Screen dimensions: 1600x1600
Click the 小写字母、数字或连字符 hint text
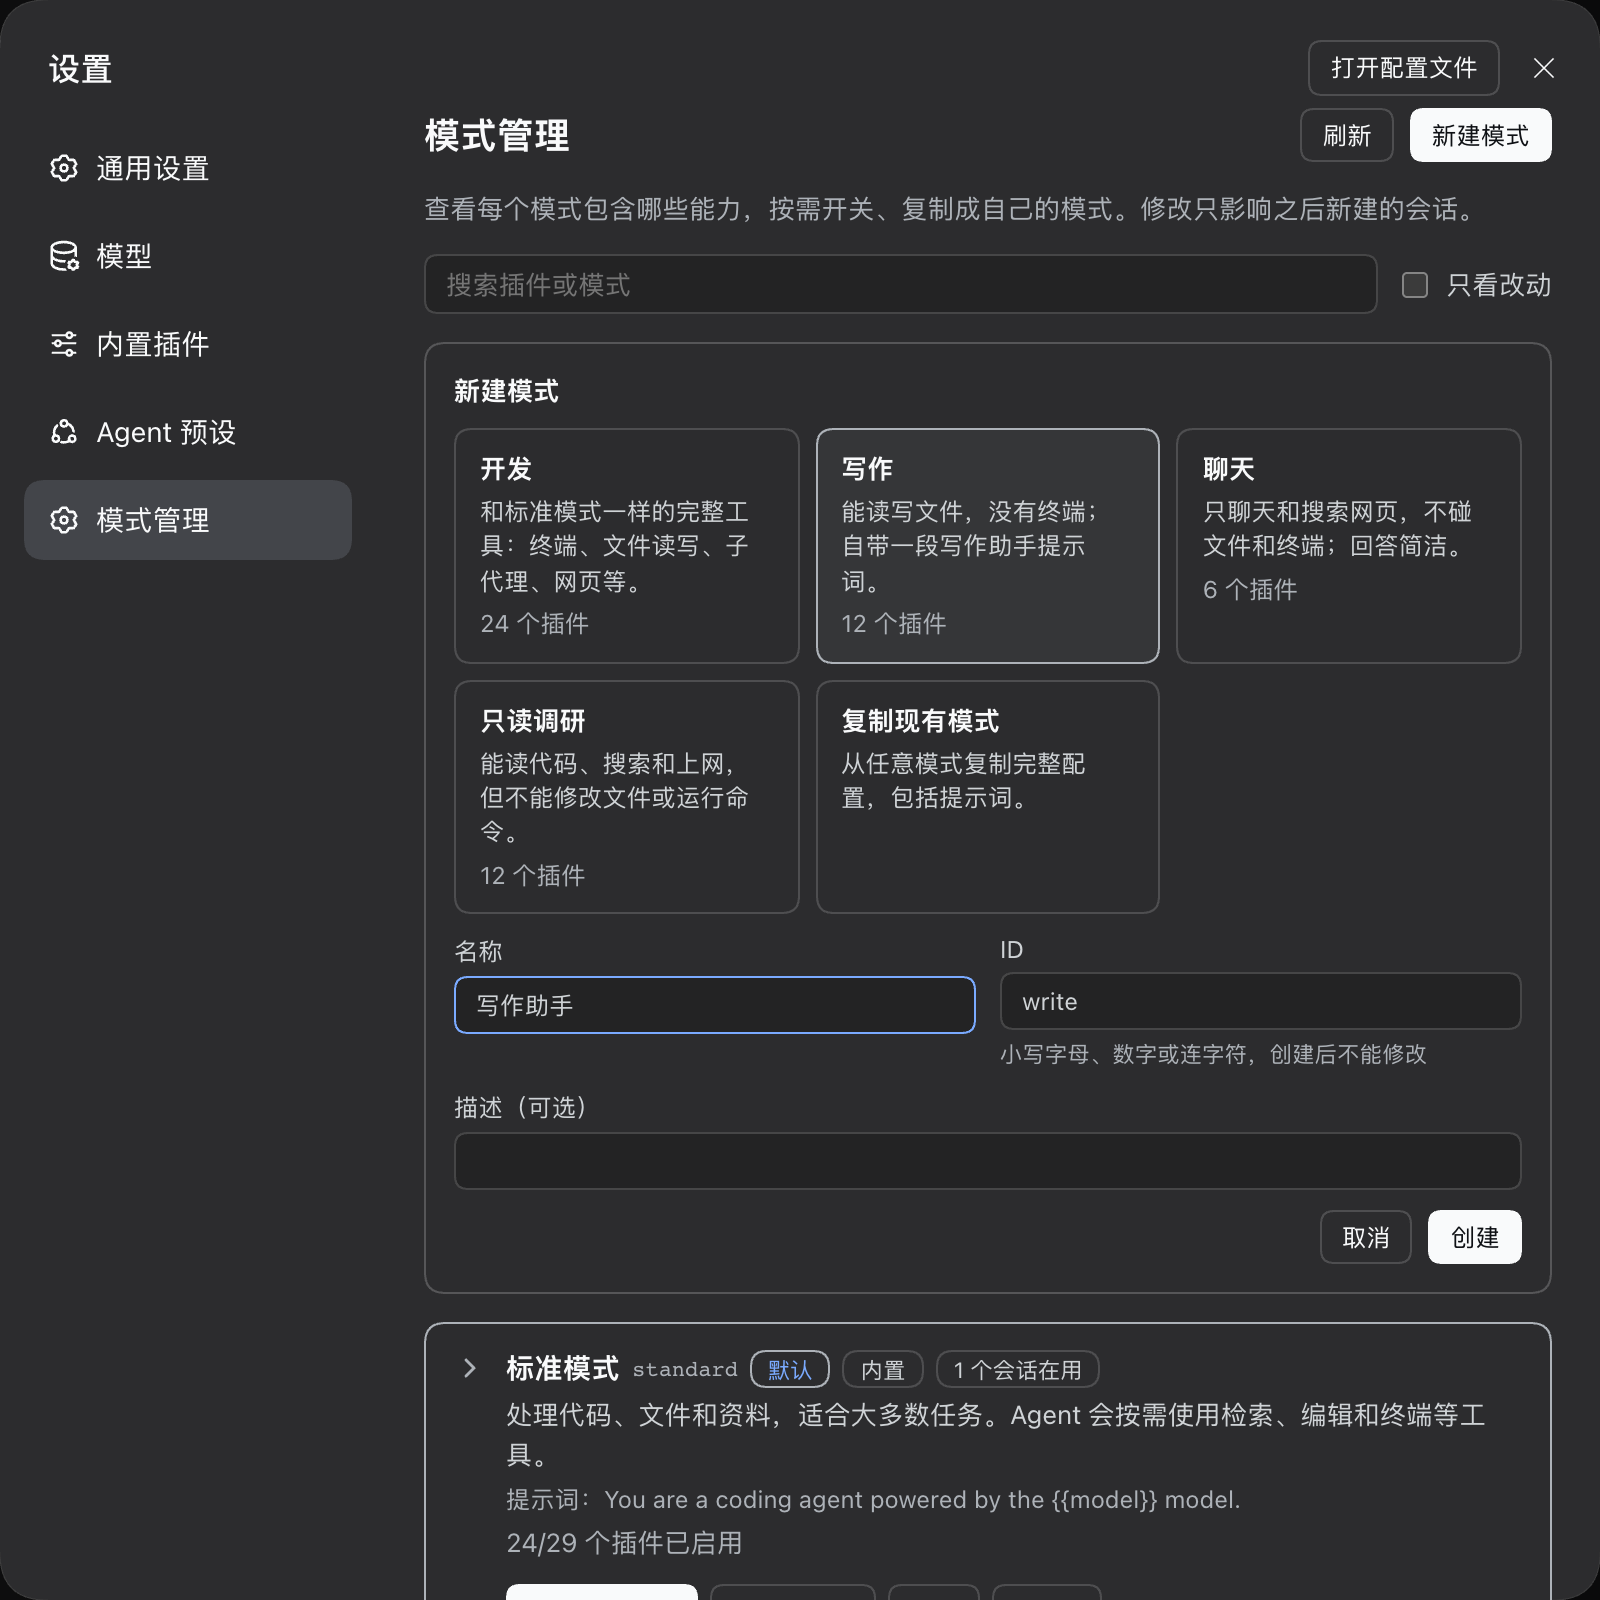coord(1213,1054)
